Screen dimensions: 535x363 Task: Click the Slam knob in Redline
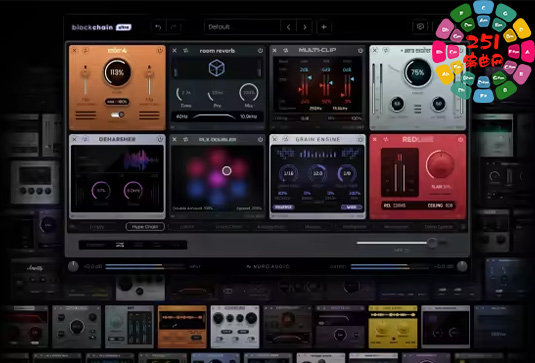440,165
